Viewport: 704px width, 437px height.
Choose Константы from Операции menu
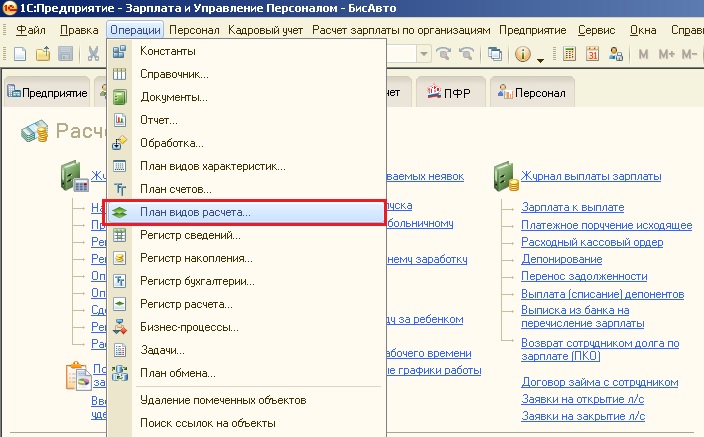coord(246,51)
